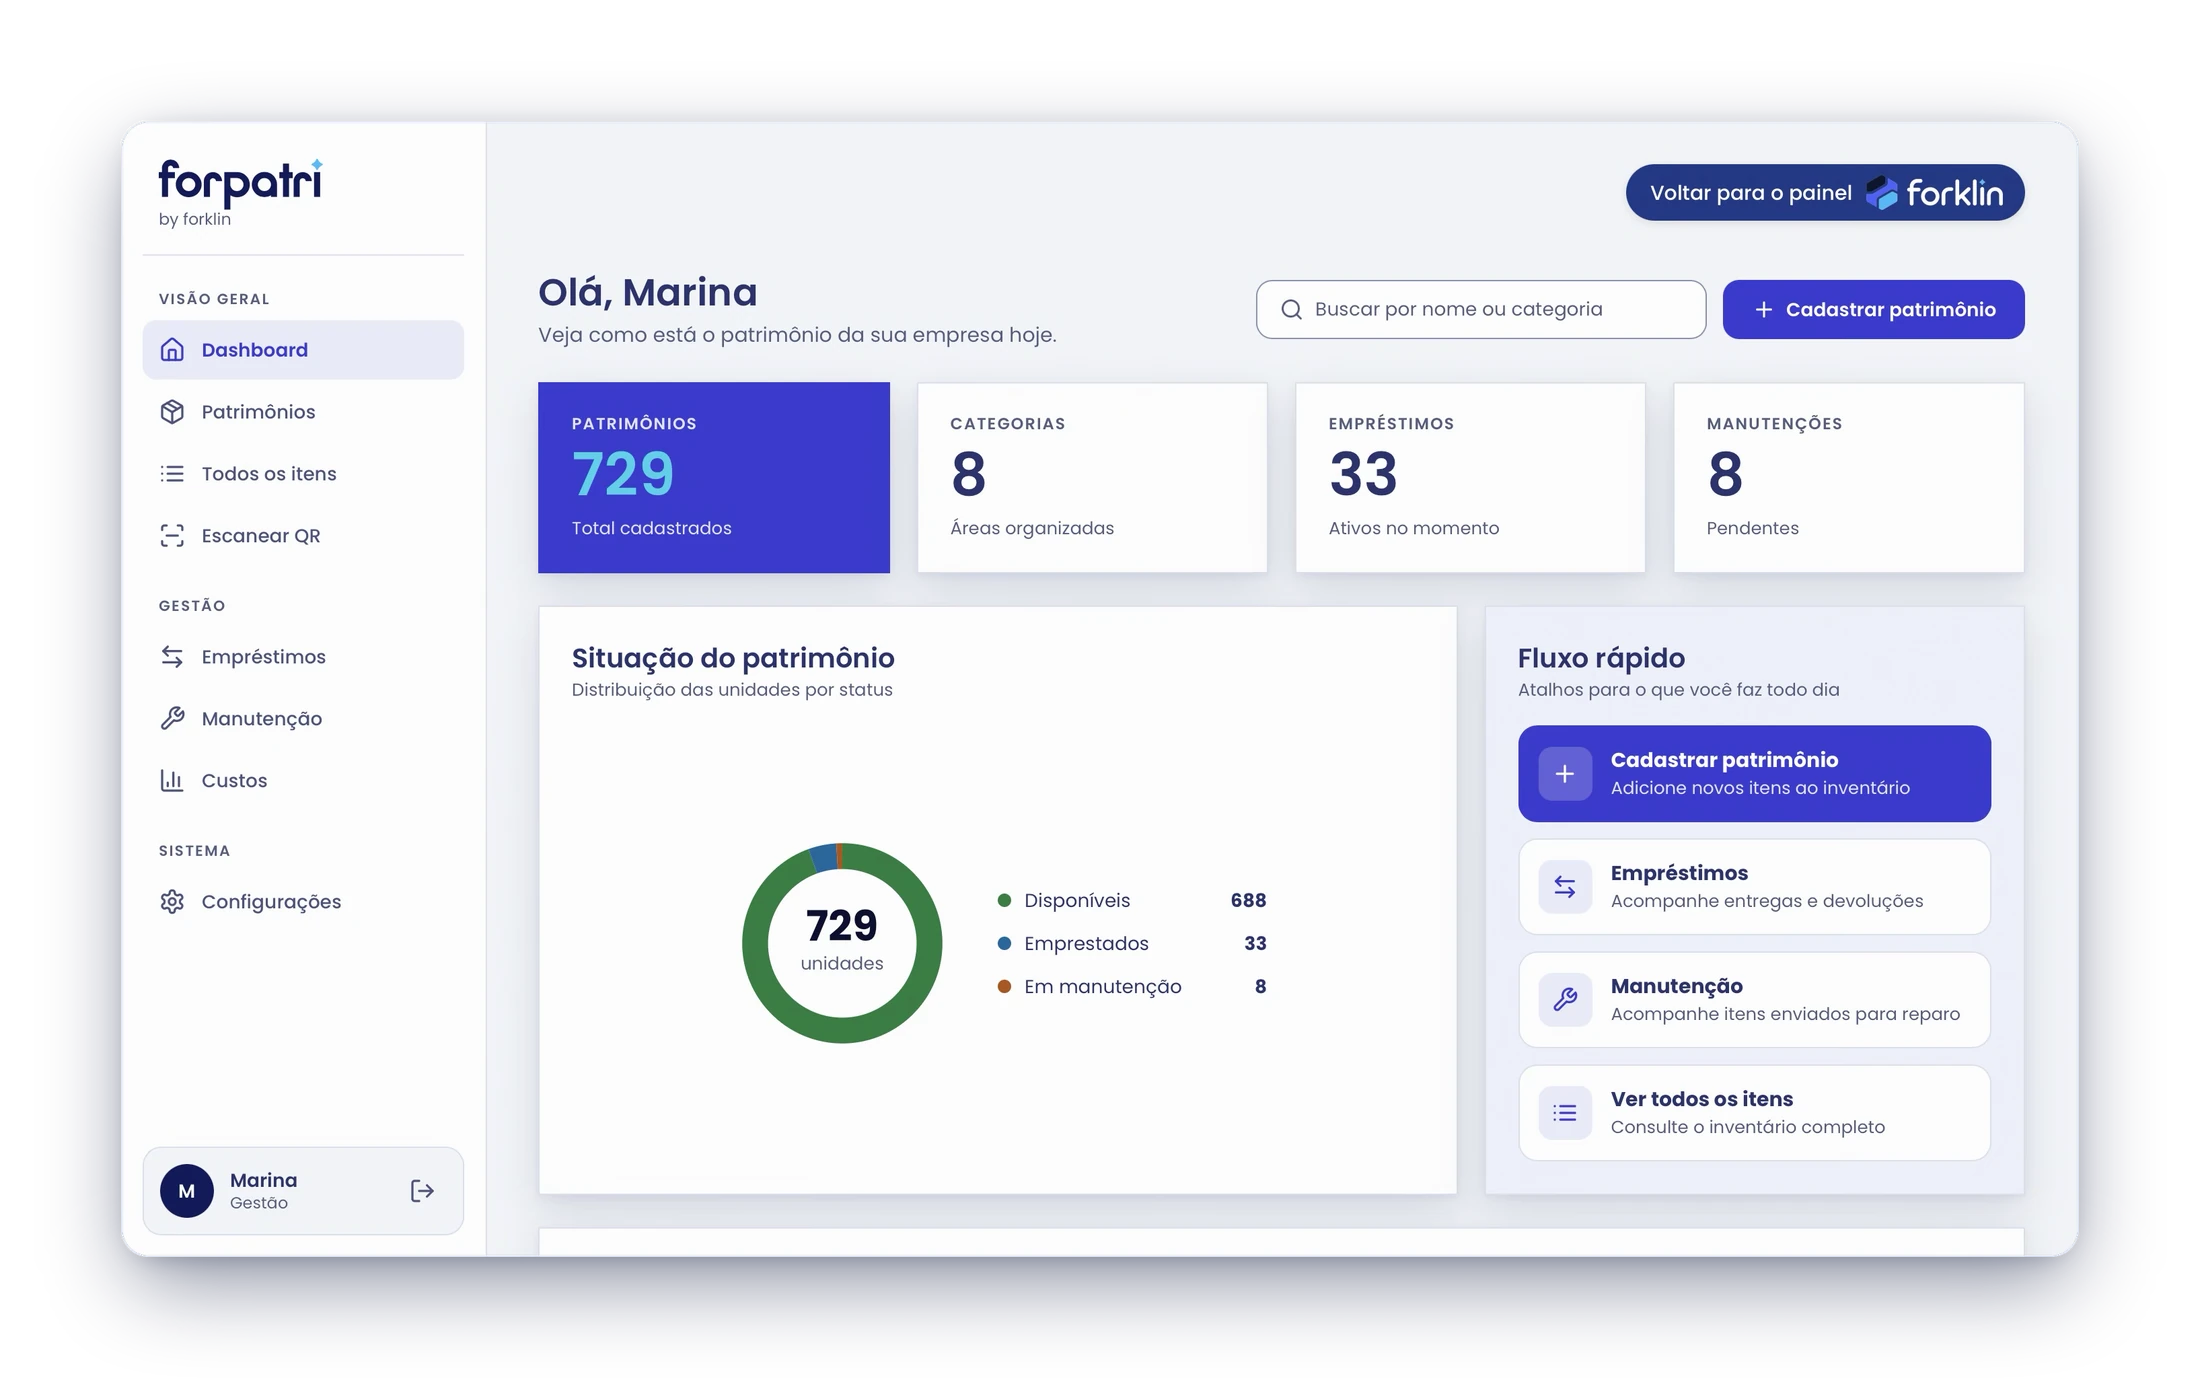Open Configurações via its gear icon
The width and height of the screenshot is (2200, 1378).
click(x=172, y=901)
